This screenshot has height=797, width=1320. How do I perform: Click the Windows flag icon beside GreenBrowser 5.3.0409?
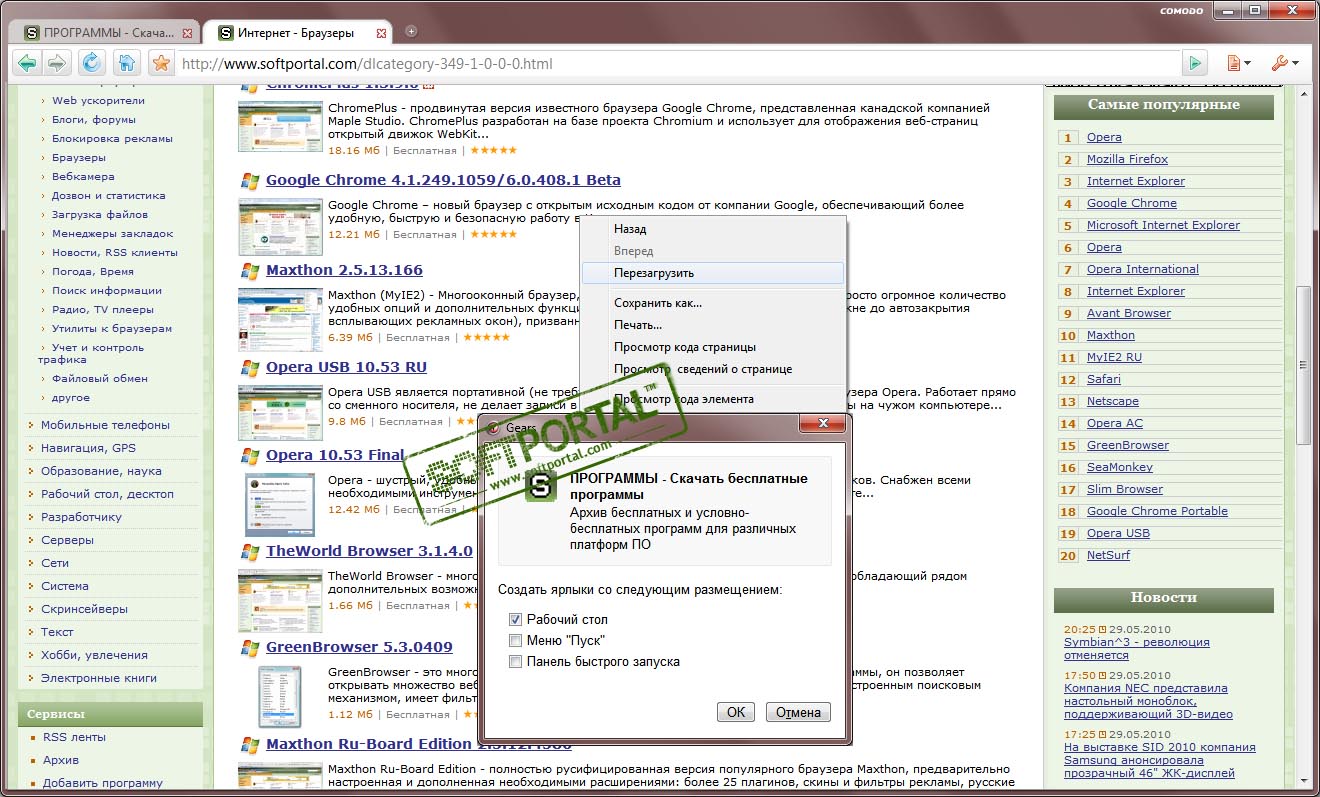250,648
